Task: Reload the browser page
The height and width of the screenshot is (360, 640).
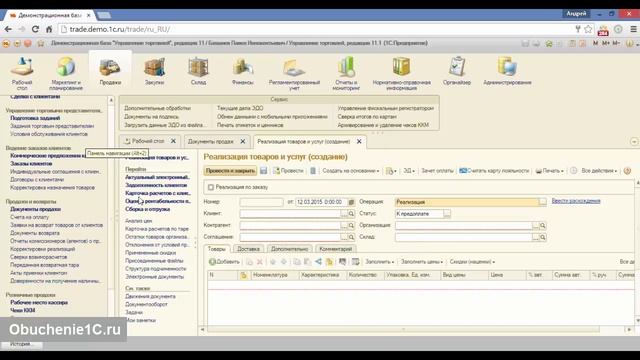Action: (x=36, y=29)
